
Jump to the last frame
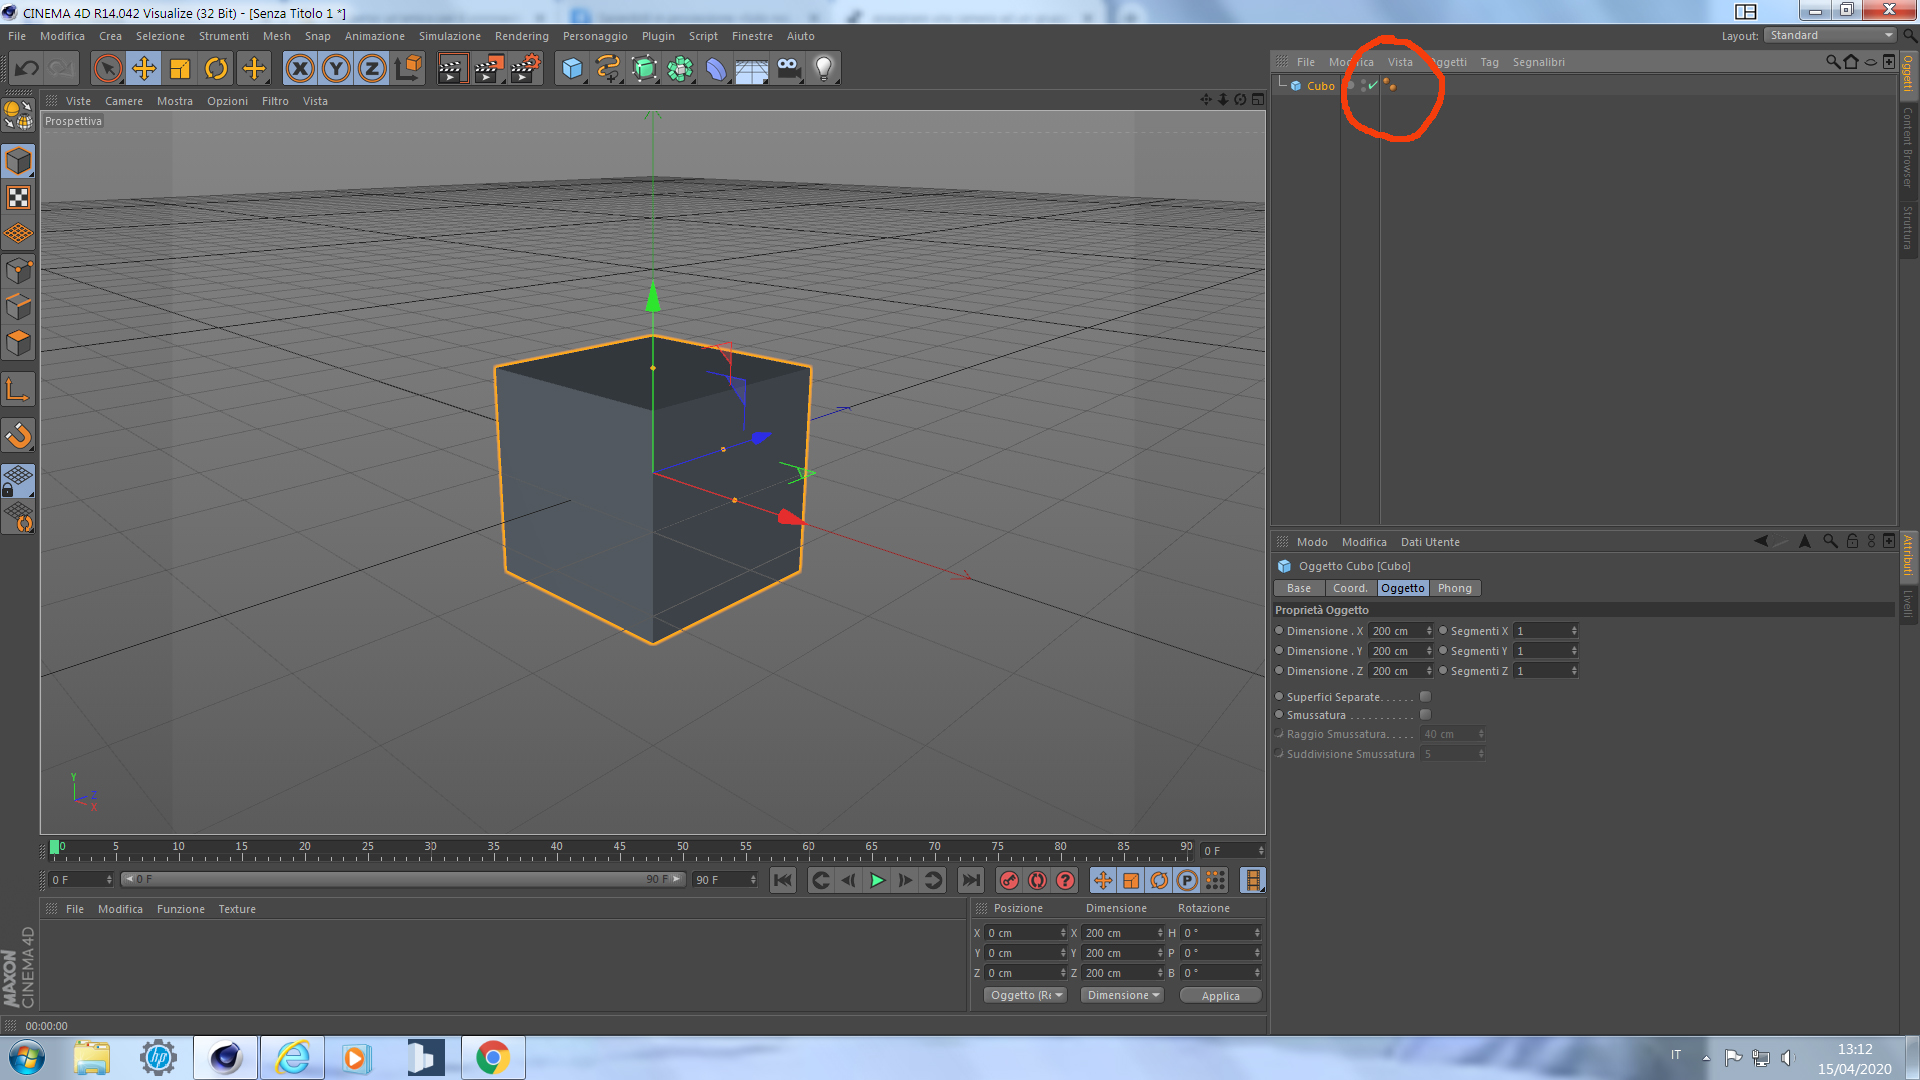coord(971,880)
